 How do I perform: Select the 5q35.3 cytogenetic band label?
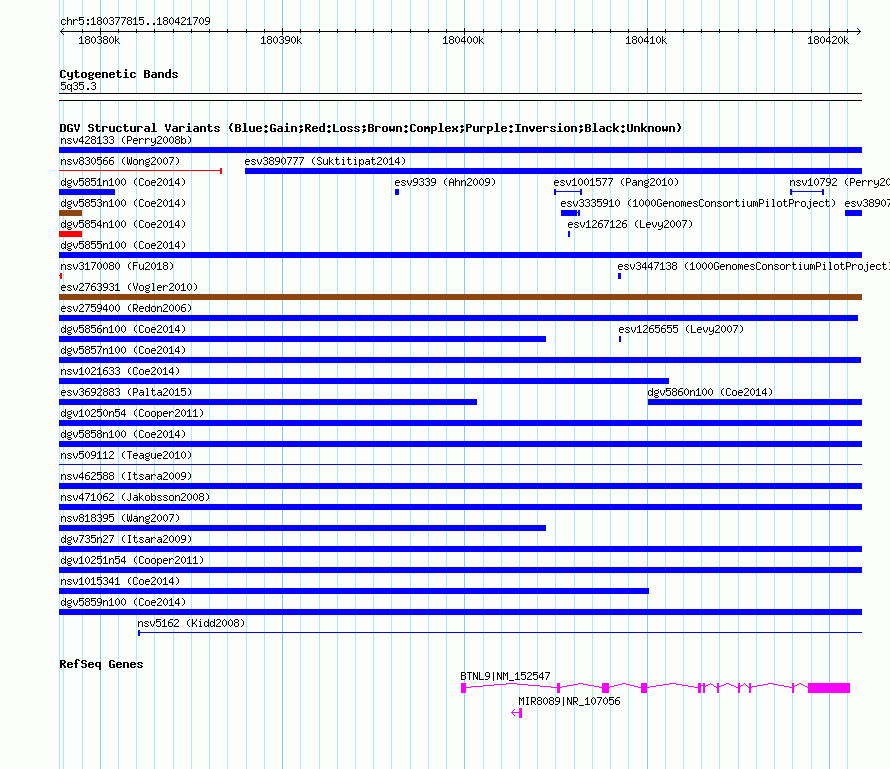tap(78, 87)
